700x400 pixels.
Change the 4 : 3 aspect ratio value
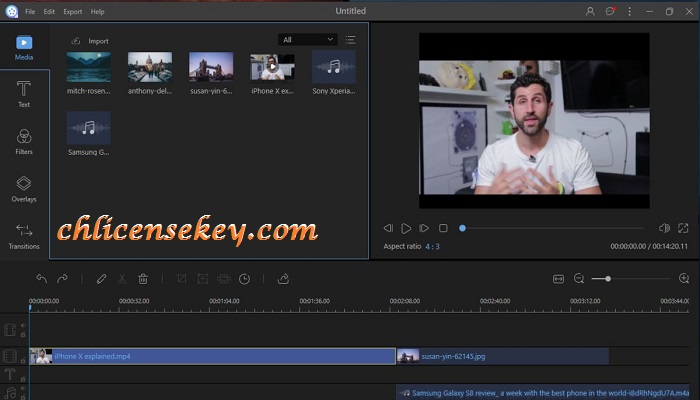pos(432,246)
